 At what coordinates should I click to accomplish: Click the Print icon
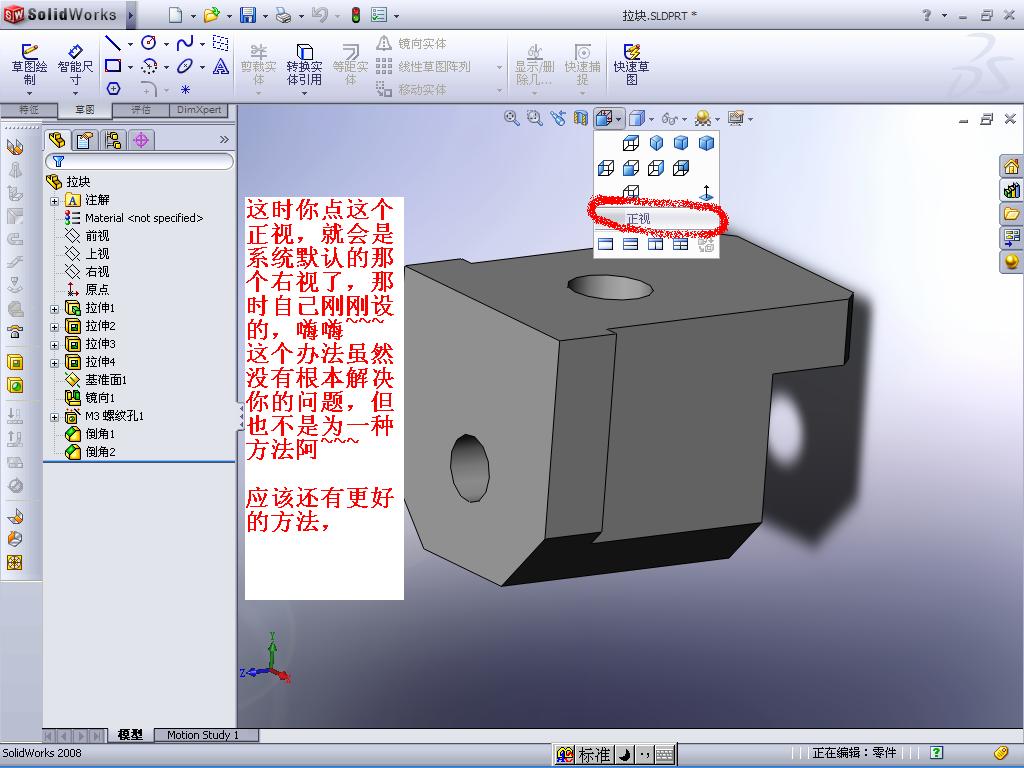(x=283, y=15)
